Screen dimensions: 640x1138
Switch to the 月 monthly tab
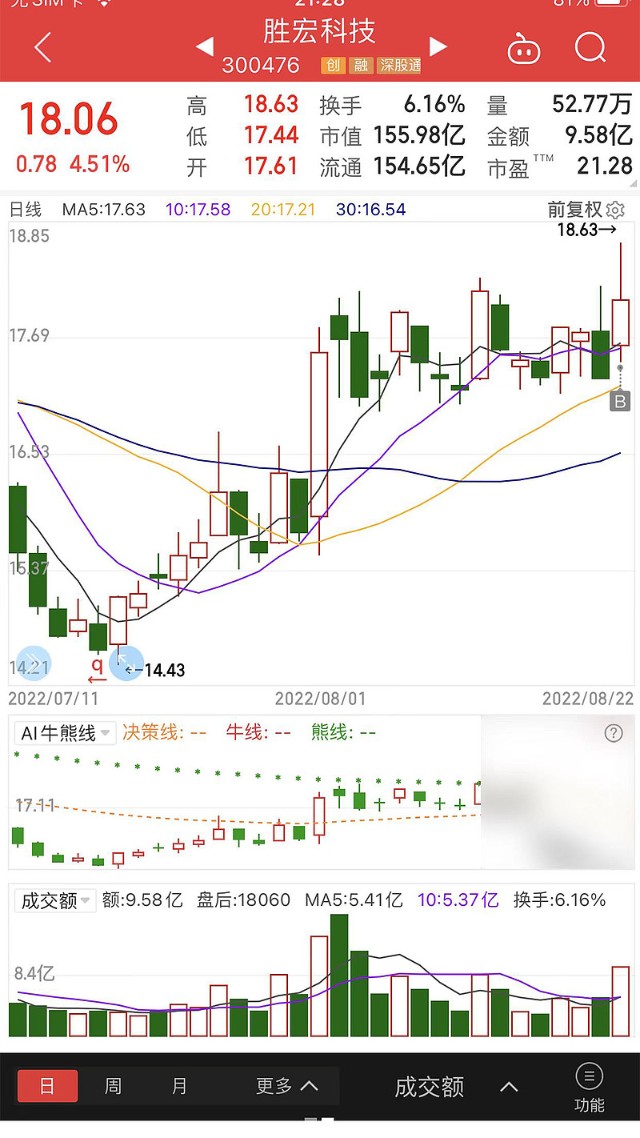[x=179, y=1086]
